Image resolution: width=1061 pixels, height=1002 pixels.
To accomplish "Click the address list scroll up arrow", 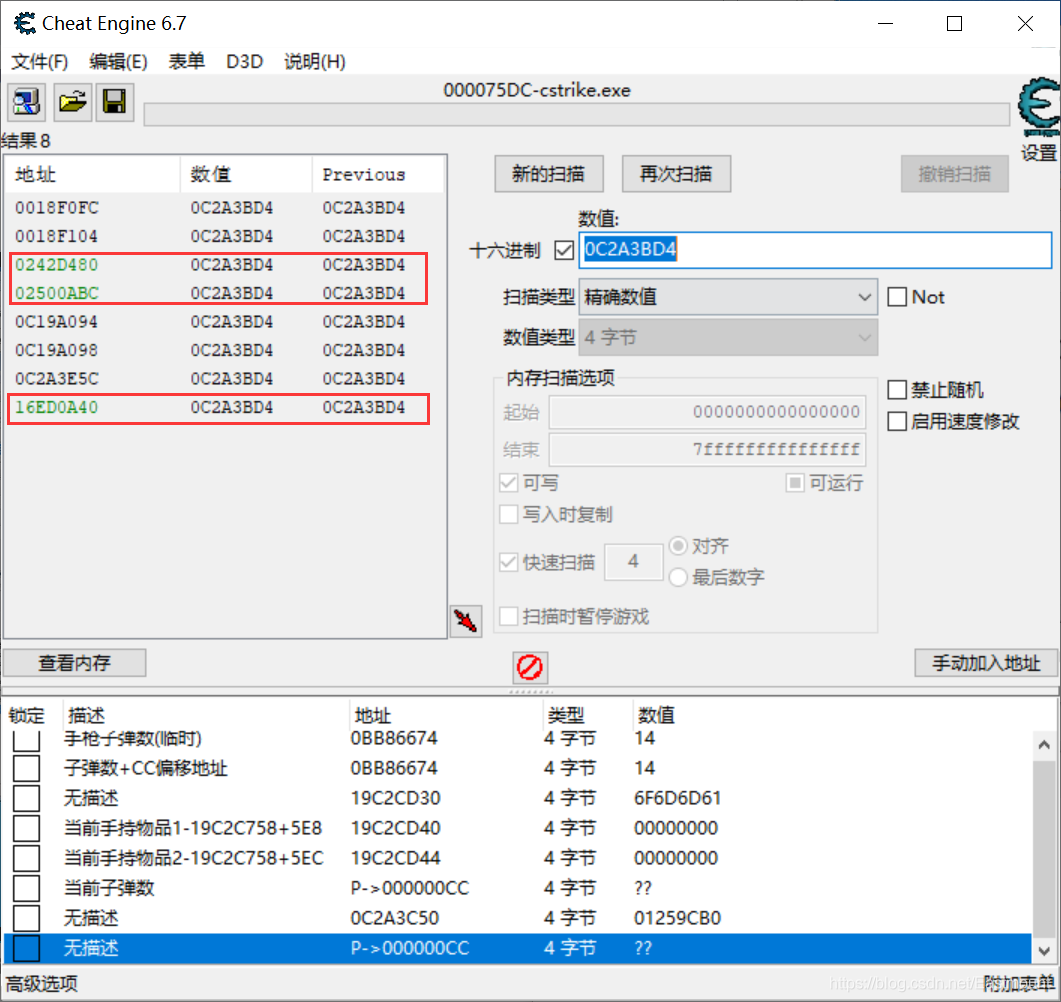I will coord(1043,745).
